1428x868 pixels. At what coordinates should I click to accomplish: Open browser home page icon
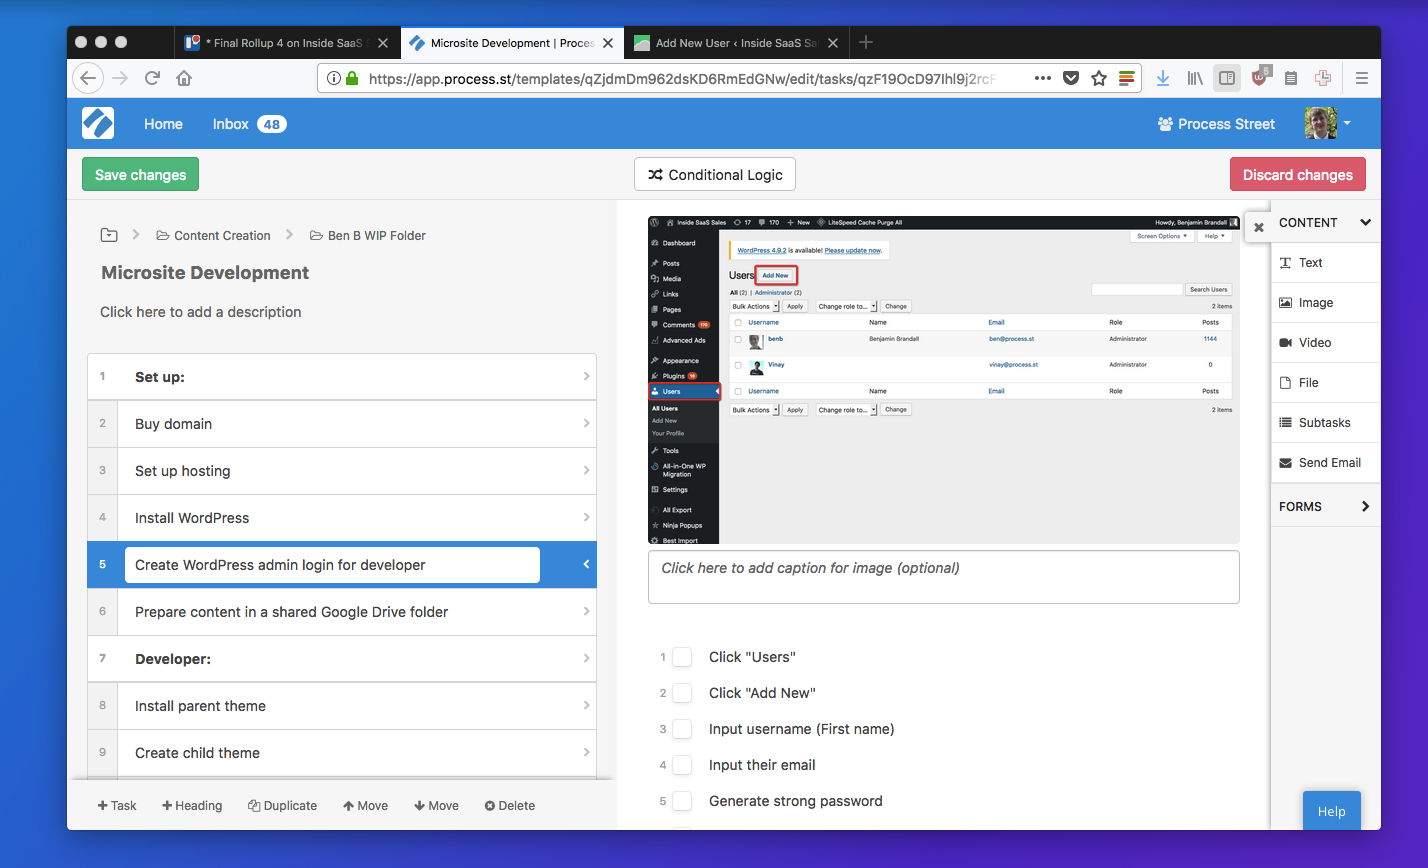coord(184,78)
